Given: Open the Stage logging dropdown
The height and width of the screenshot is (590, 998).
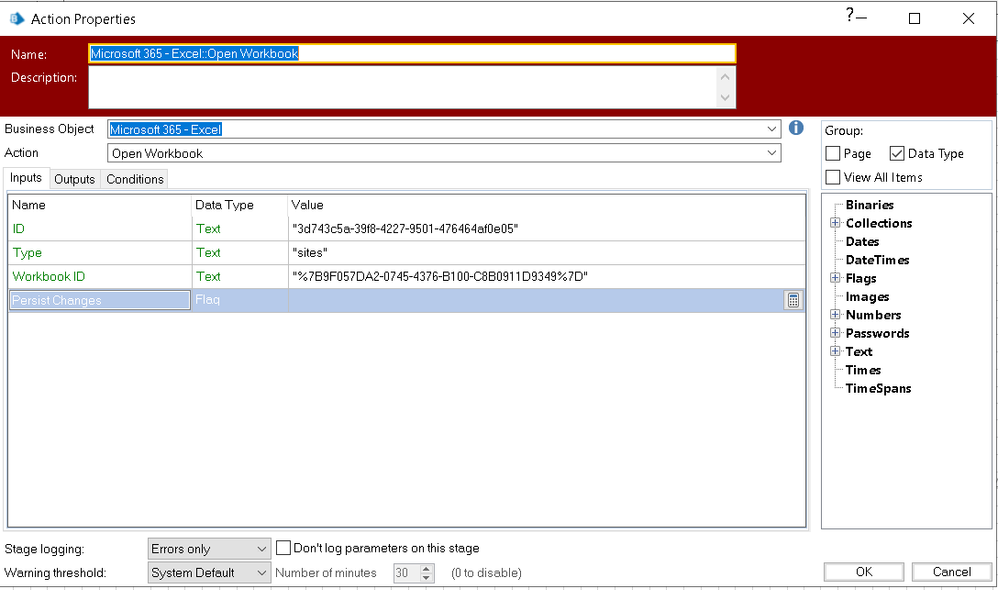Looking at the screenshot, I should (209, 549).
